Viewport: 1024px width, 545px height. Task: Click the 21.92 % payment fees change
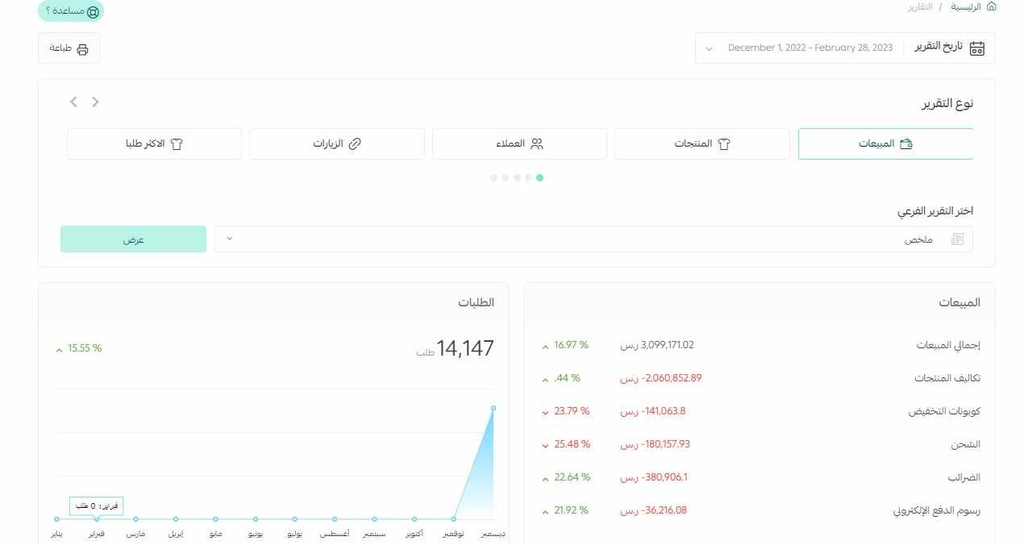pos(571,511)
